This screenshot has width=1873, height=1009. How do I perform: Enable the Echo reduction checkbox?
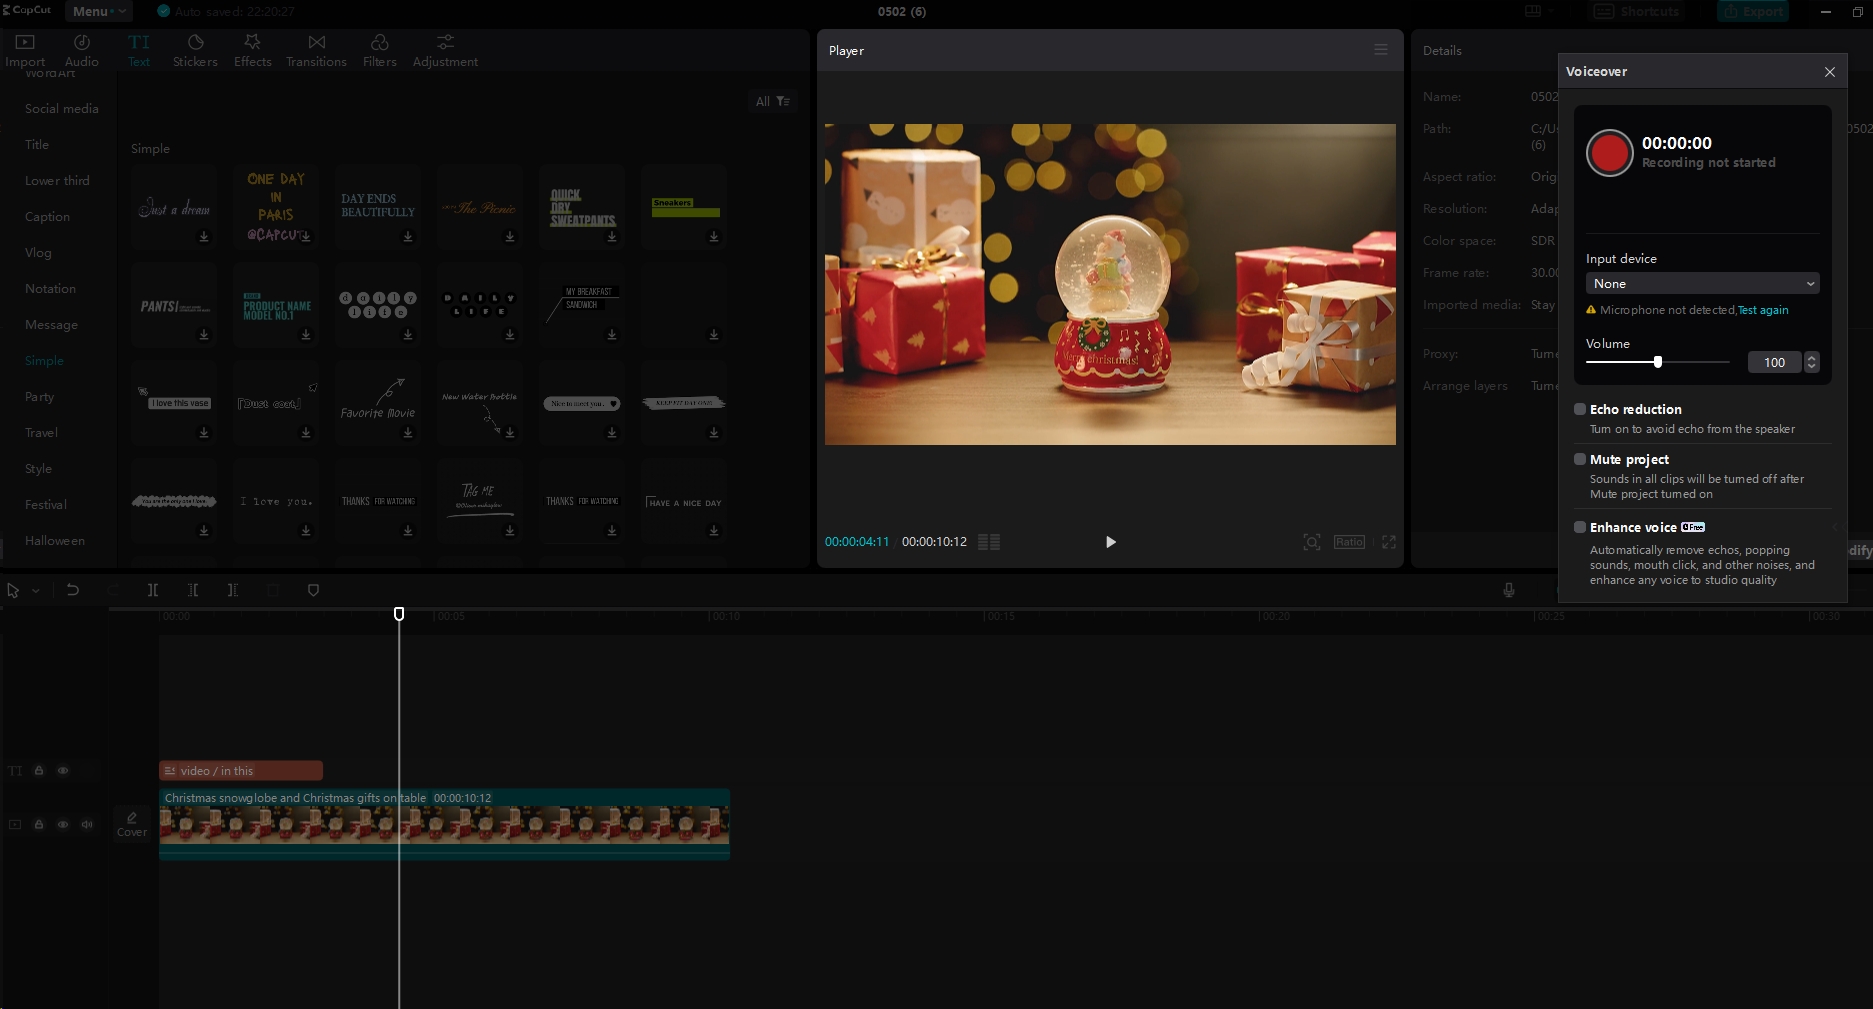point(1580,409)
